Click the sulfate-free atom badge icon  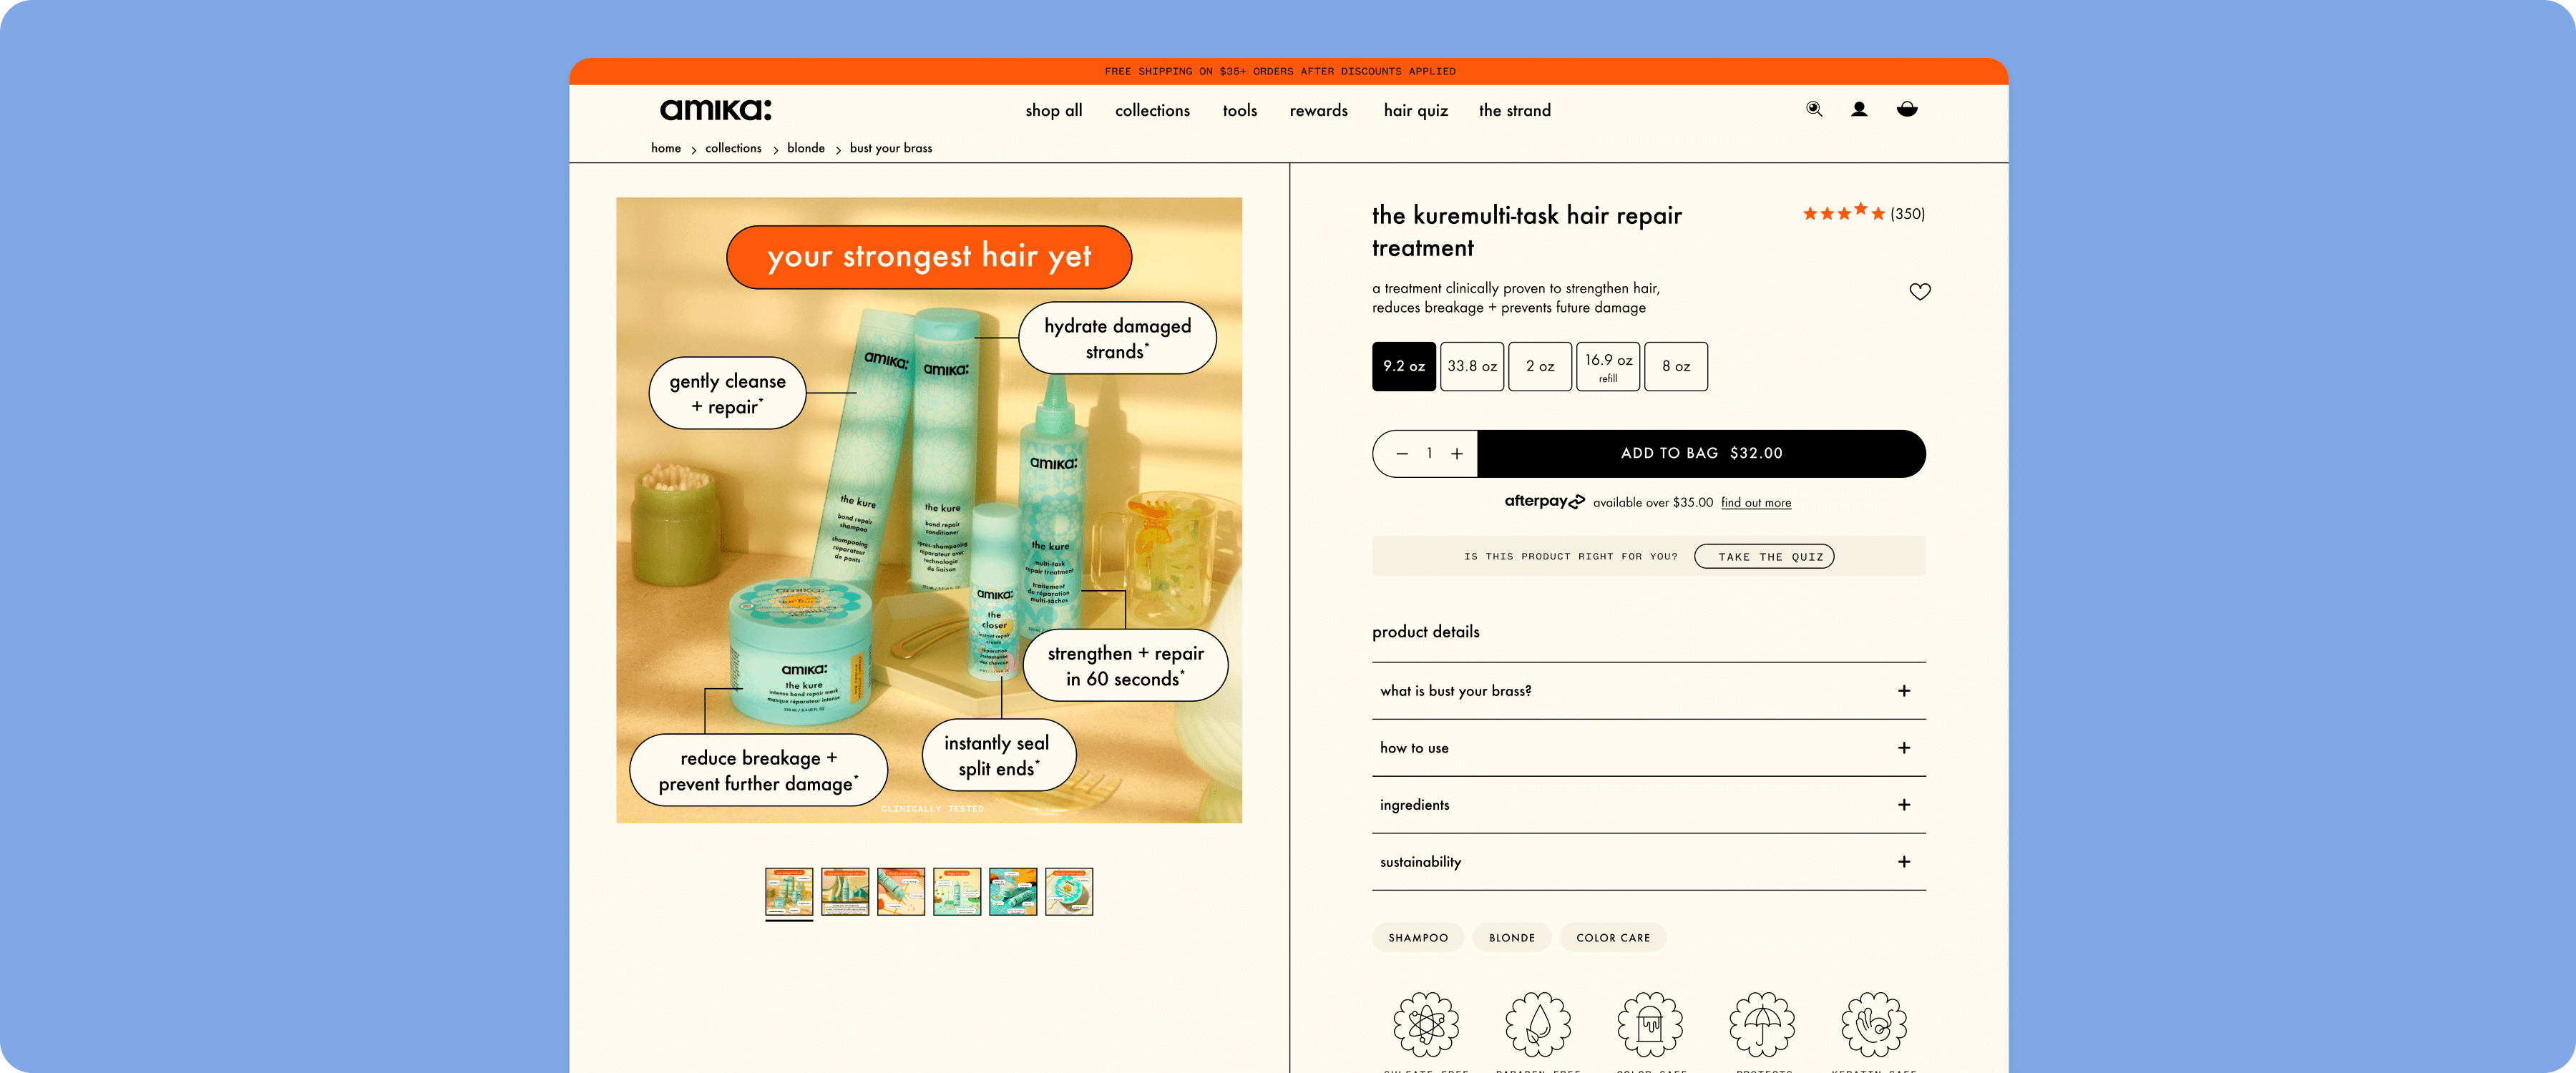1426,1024
